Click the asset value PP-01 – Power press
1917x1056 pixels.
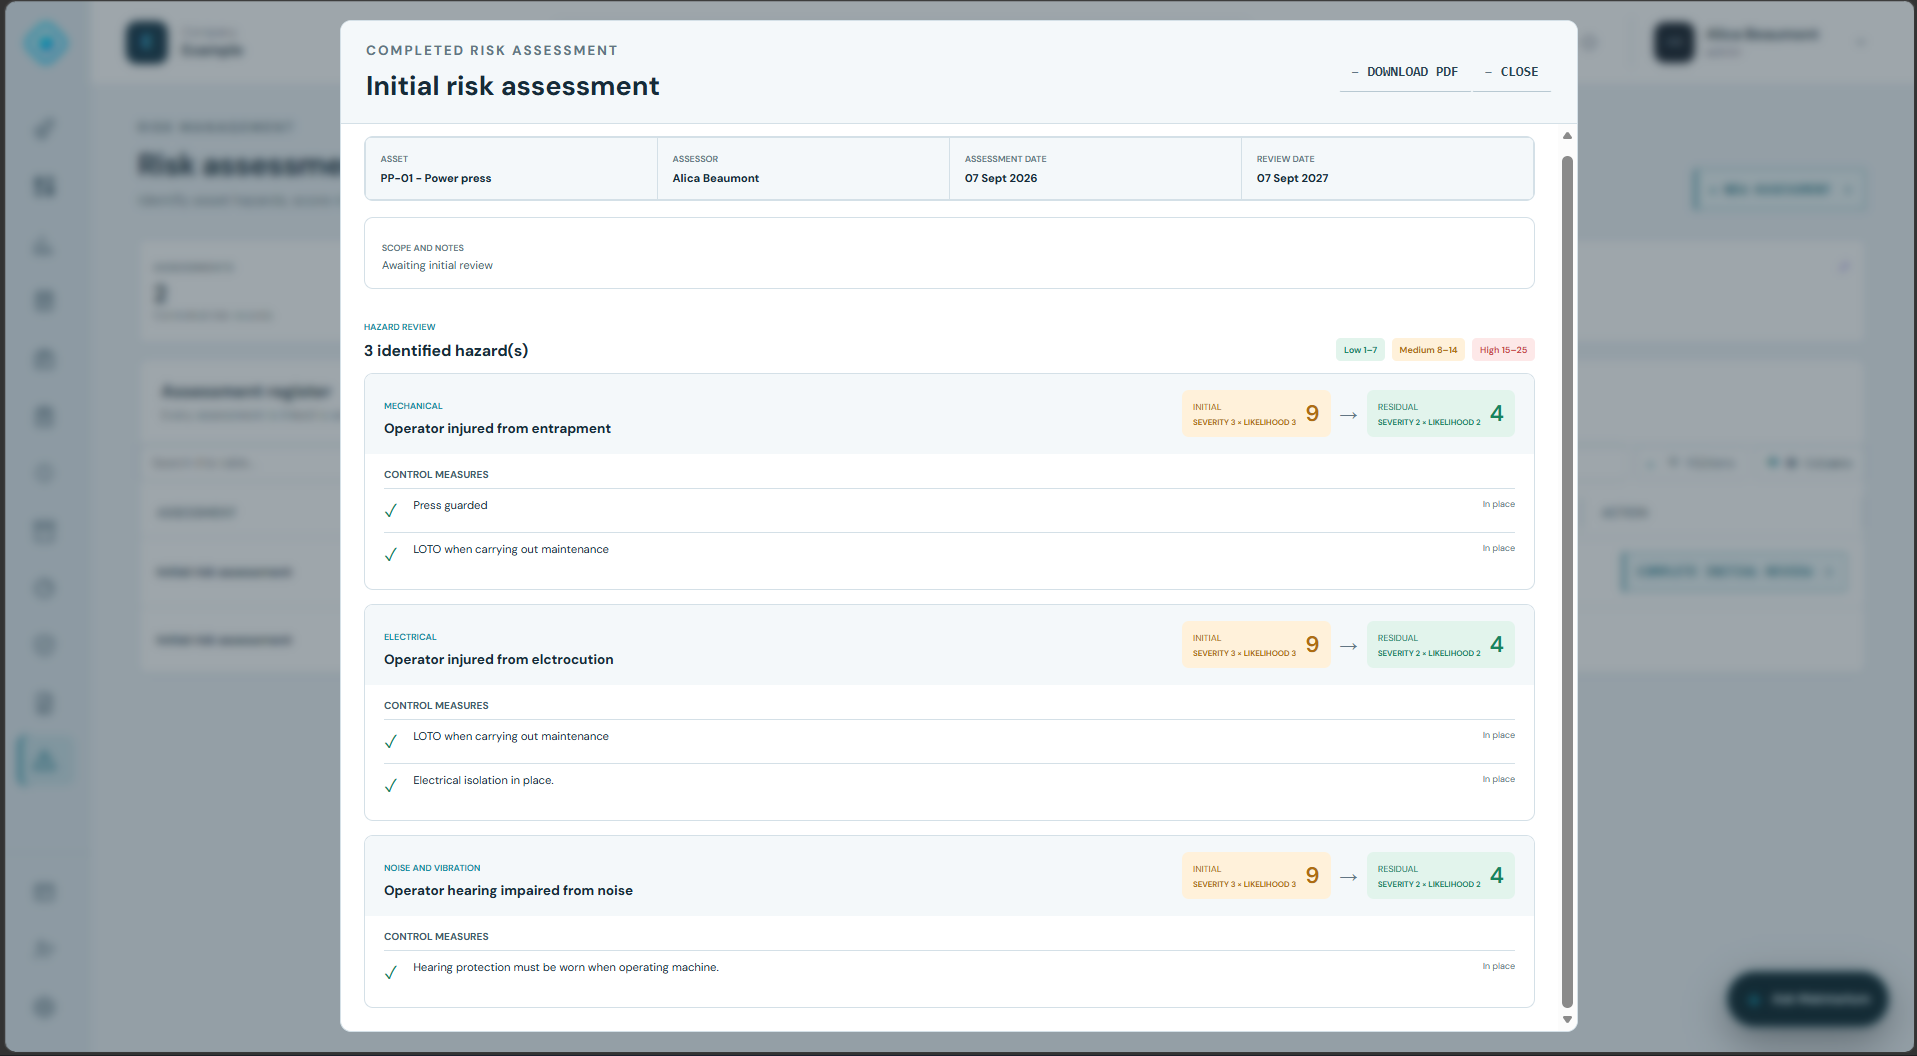[436, 178]
